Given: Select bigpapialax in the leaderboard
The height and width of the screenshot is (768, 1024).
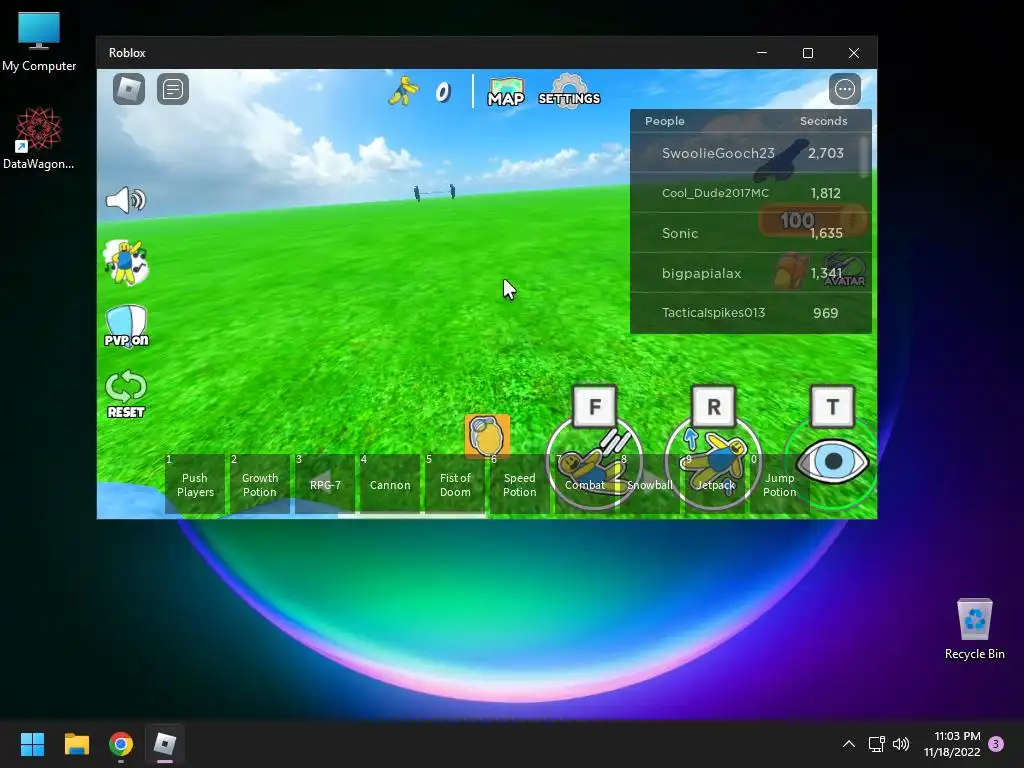Looking at the screenshot, I should pyautogui.click(x=750, y=273).
